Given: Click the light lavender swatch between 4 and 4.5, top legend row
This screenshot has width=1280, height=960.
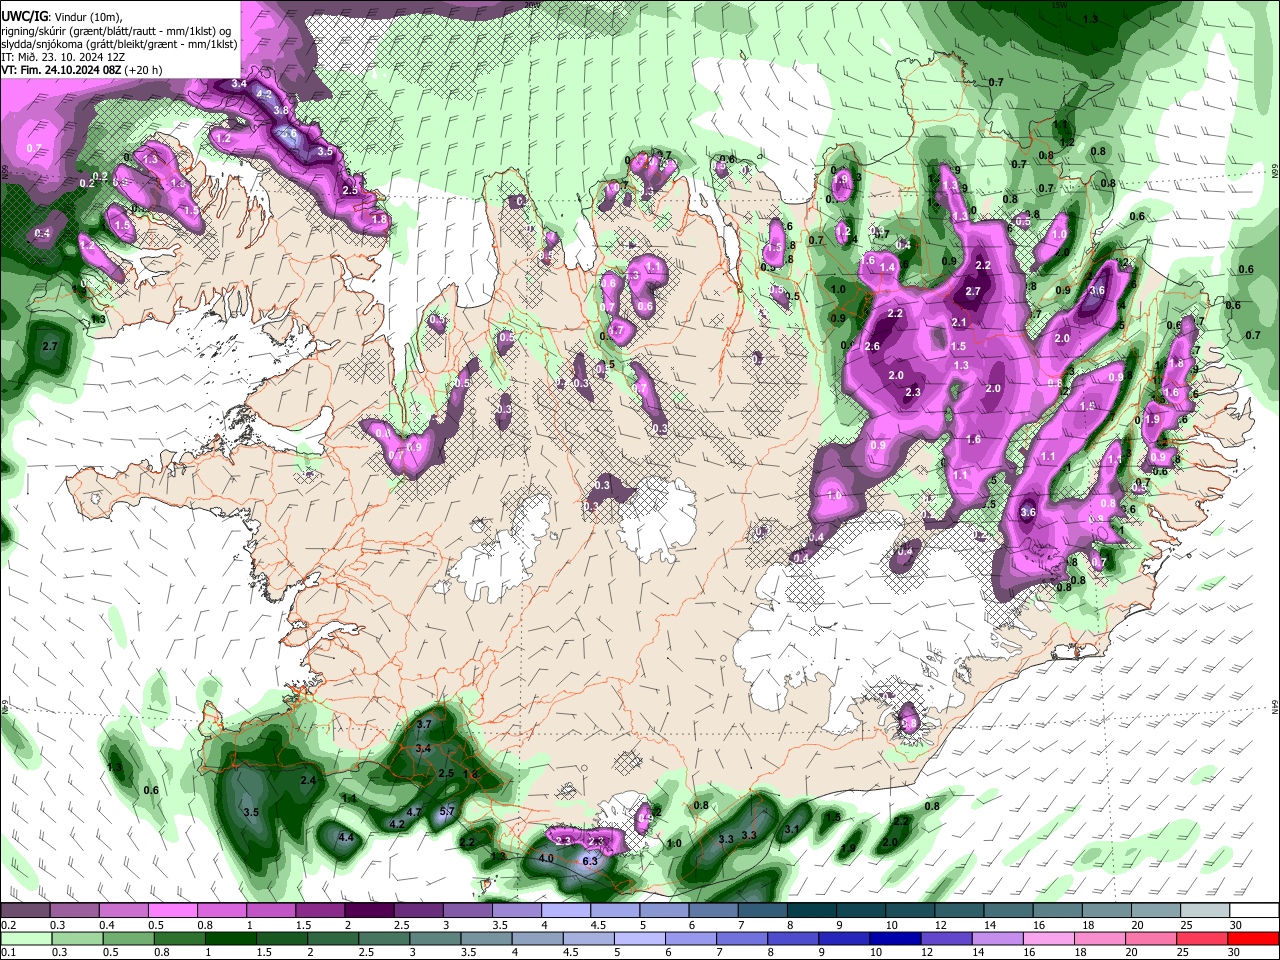Looking at the screenshot, I should 566,910.
